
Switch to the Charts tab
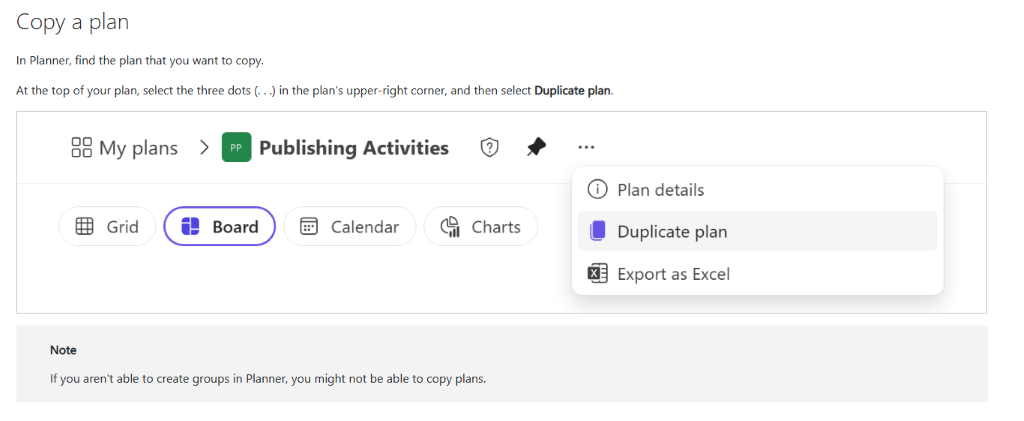tap(481, 226)
